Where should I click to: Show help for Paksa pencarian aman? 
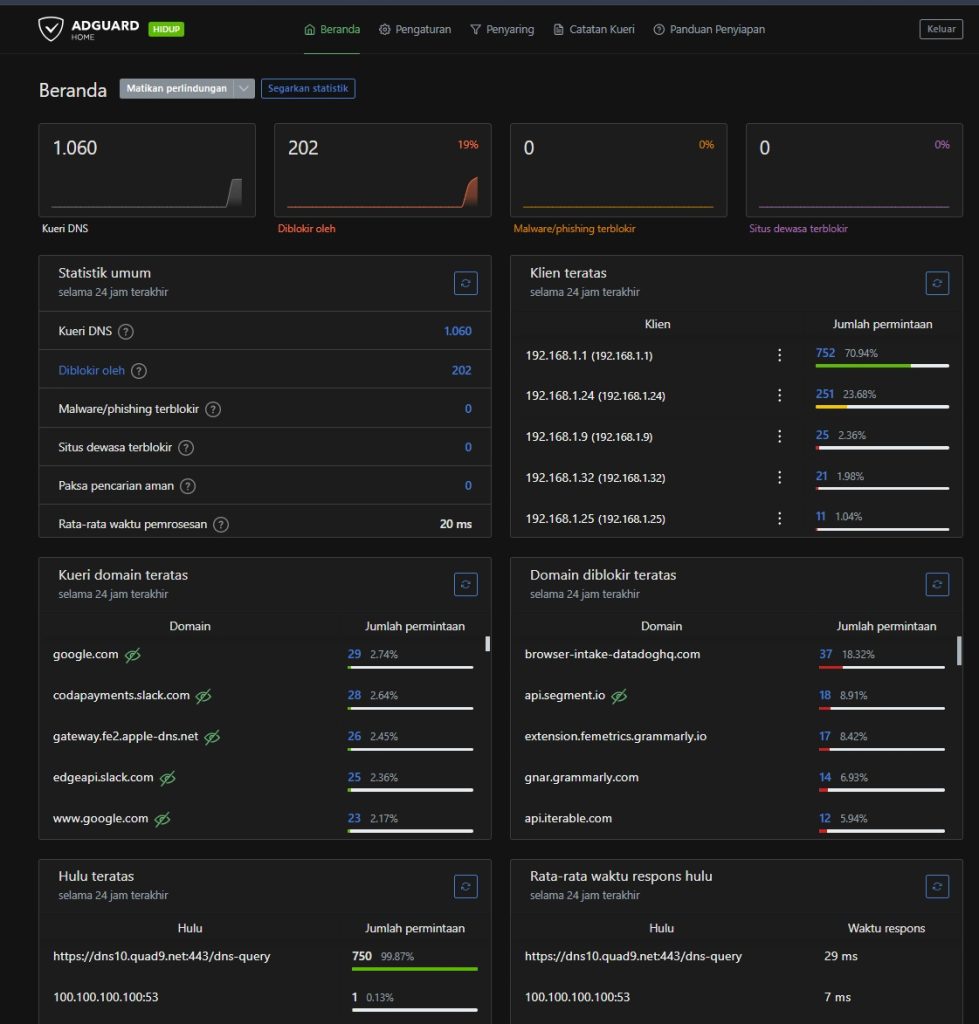(x=188, y=486)
